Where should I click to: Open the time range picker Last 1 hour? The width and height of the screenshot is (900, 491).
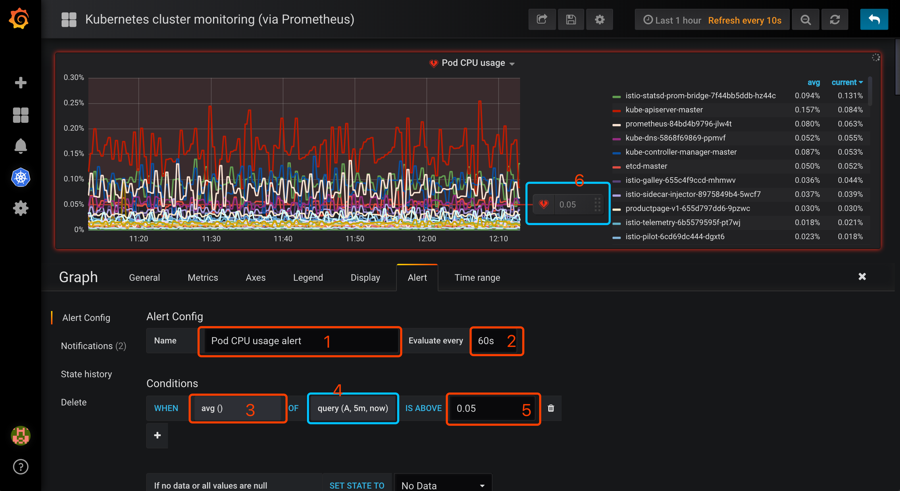pos(672,20)
